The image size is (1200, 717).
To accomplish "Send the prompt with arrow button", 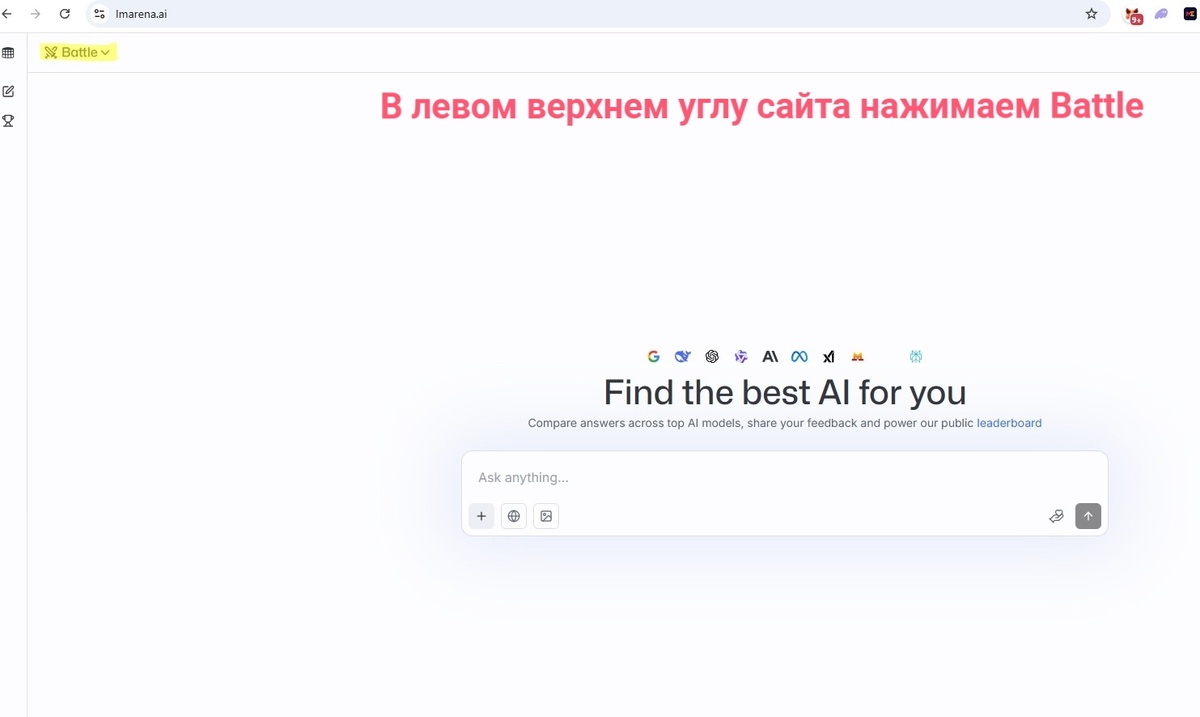I will click(x=1088, y=516).
